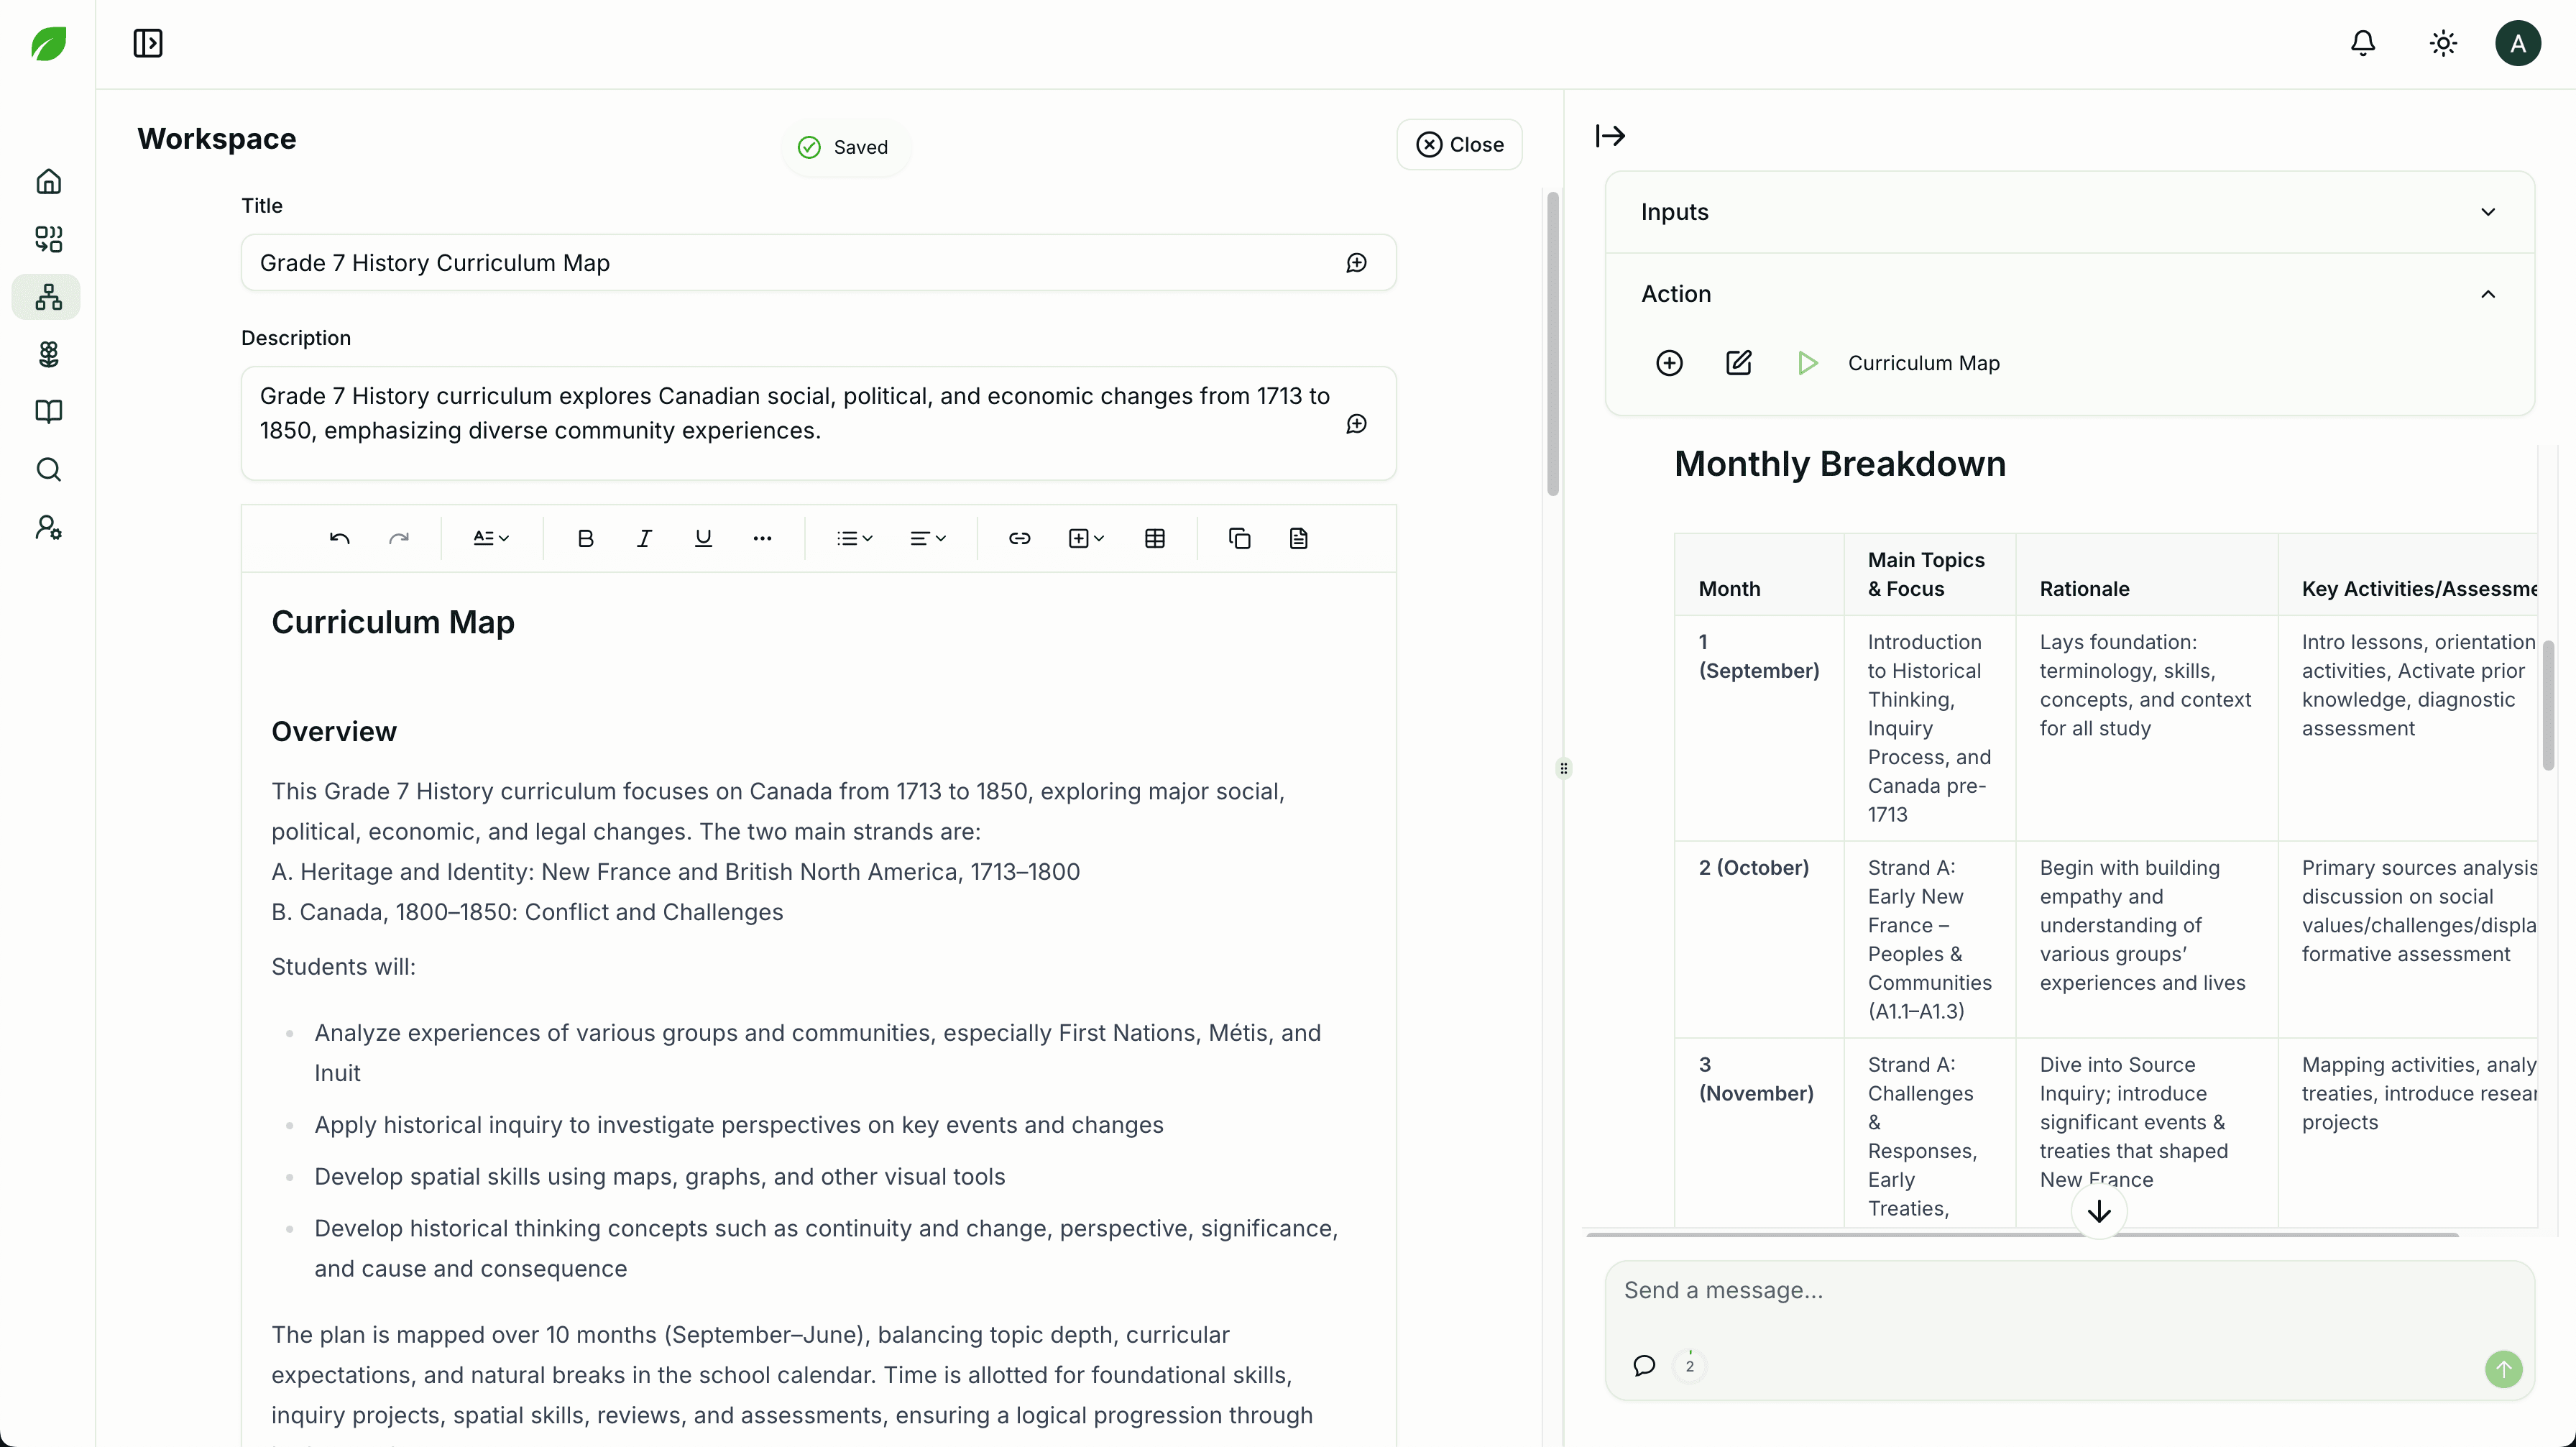
Task: Insert a table with the table icon
Action: pyautogui.click(x=1154, y=539)
